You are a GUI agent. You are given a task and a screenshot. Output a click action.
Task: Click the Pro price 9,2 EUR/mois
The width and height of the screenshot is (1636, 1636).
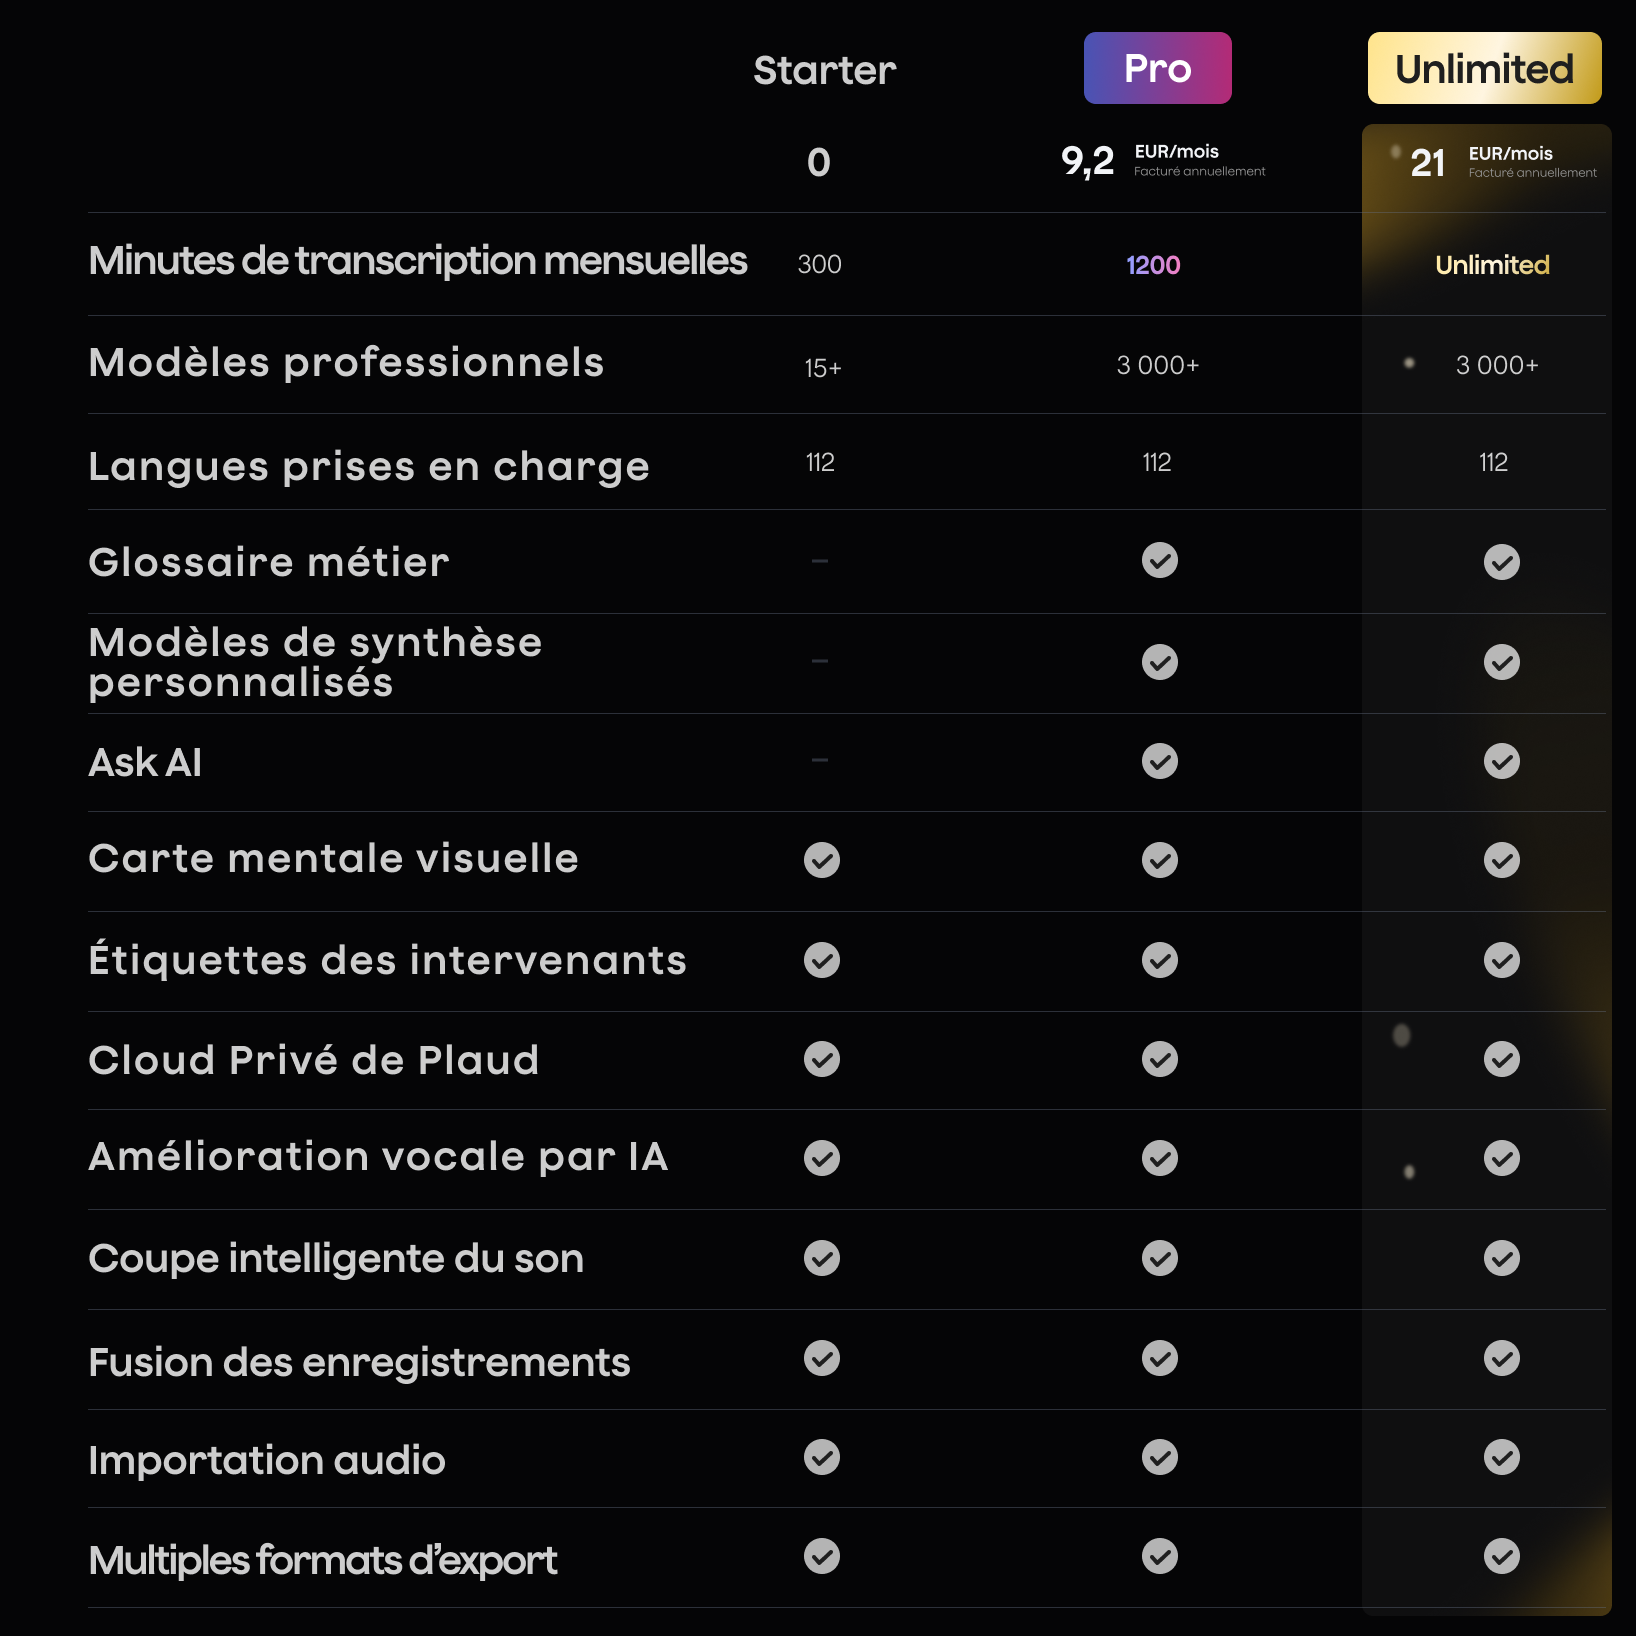pyautogui.click(x=1162, y=161)
